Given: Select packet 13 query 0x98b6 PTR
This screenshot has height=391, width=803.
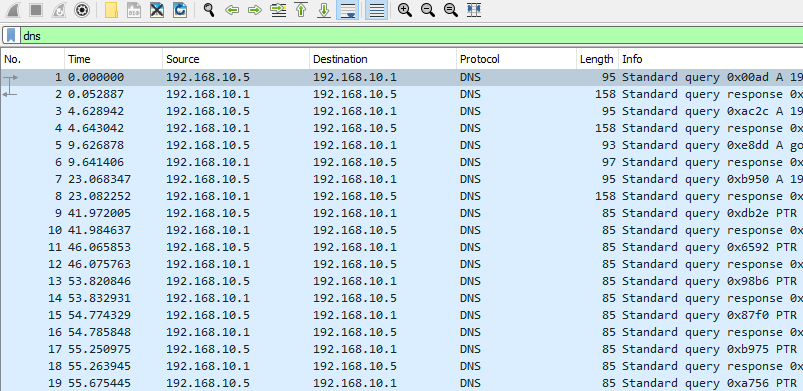Looking at the screenshot, I should [x=402, y=281].
